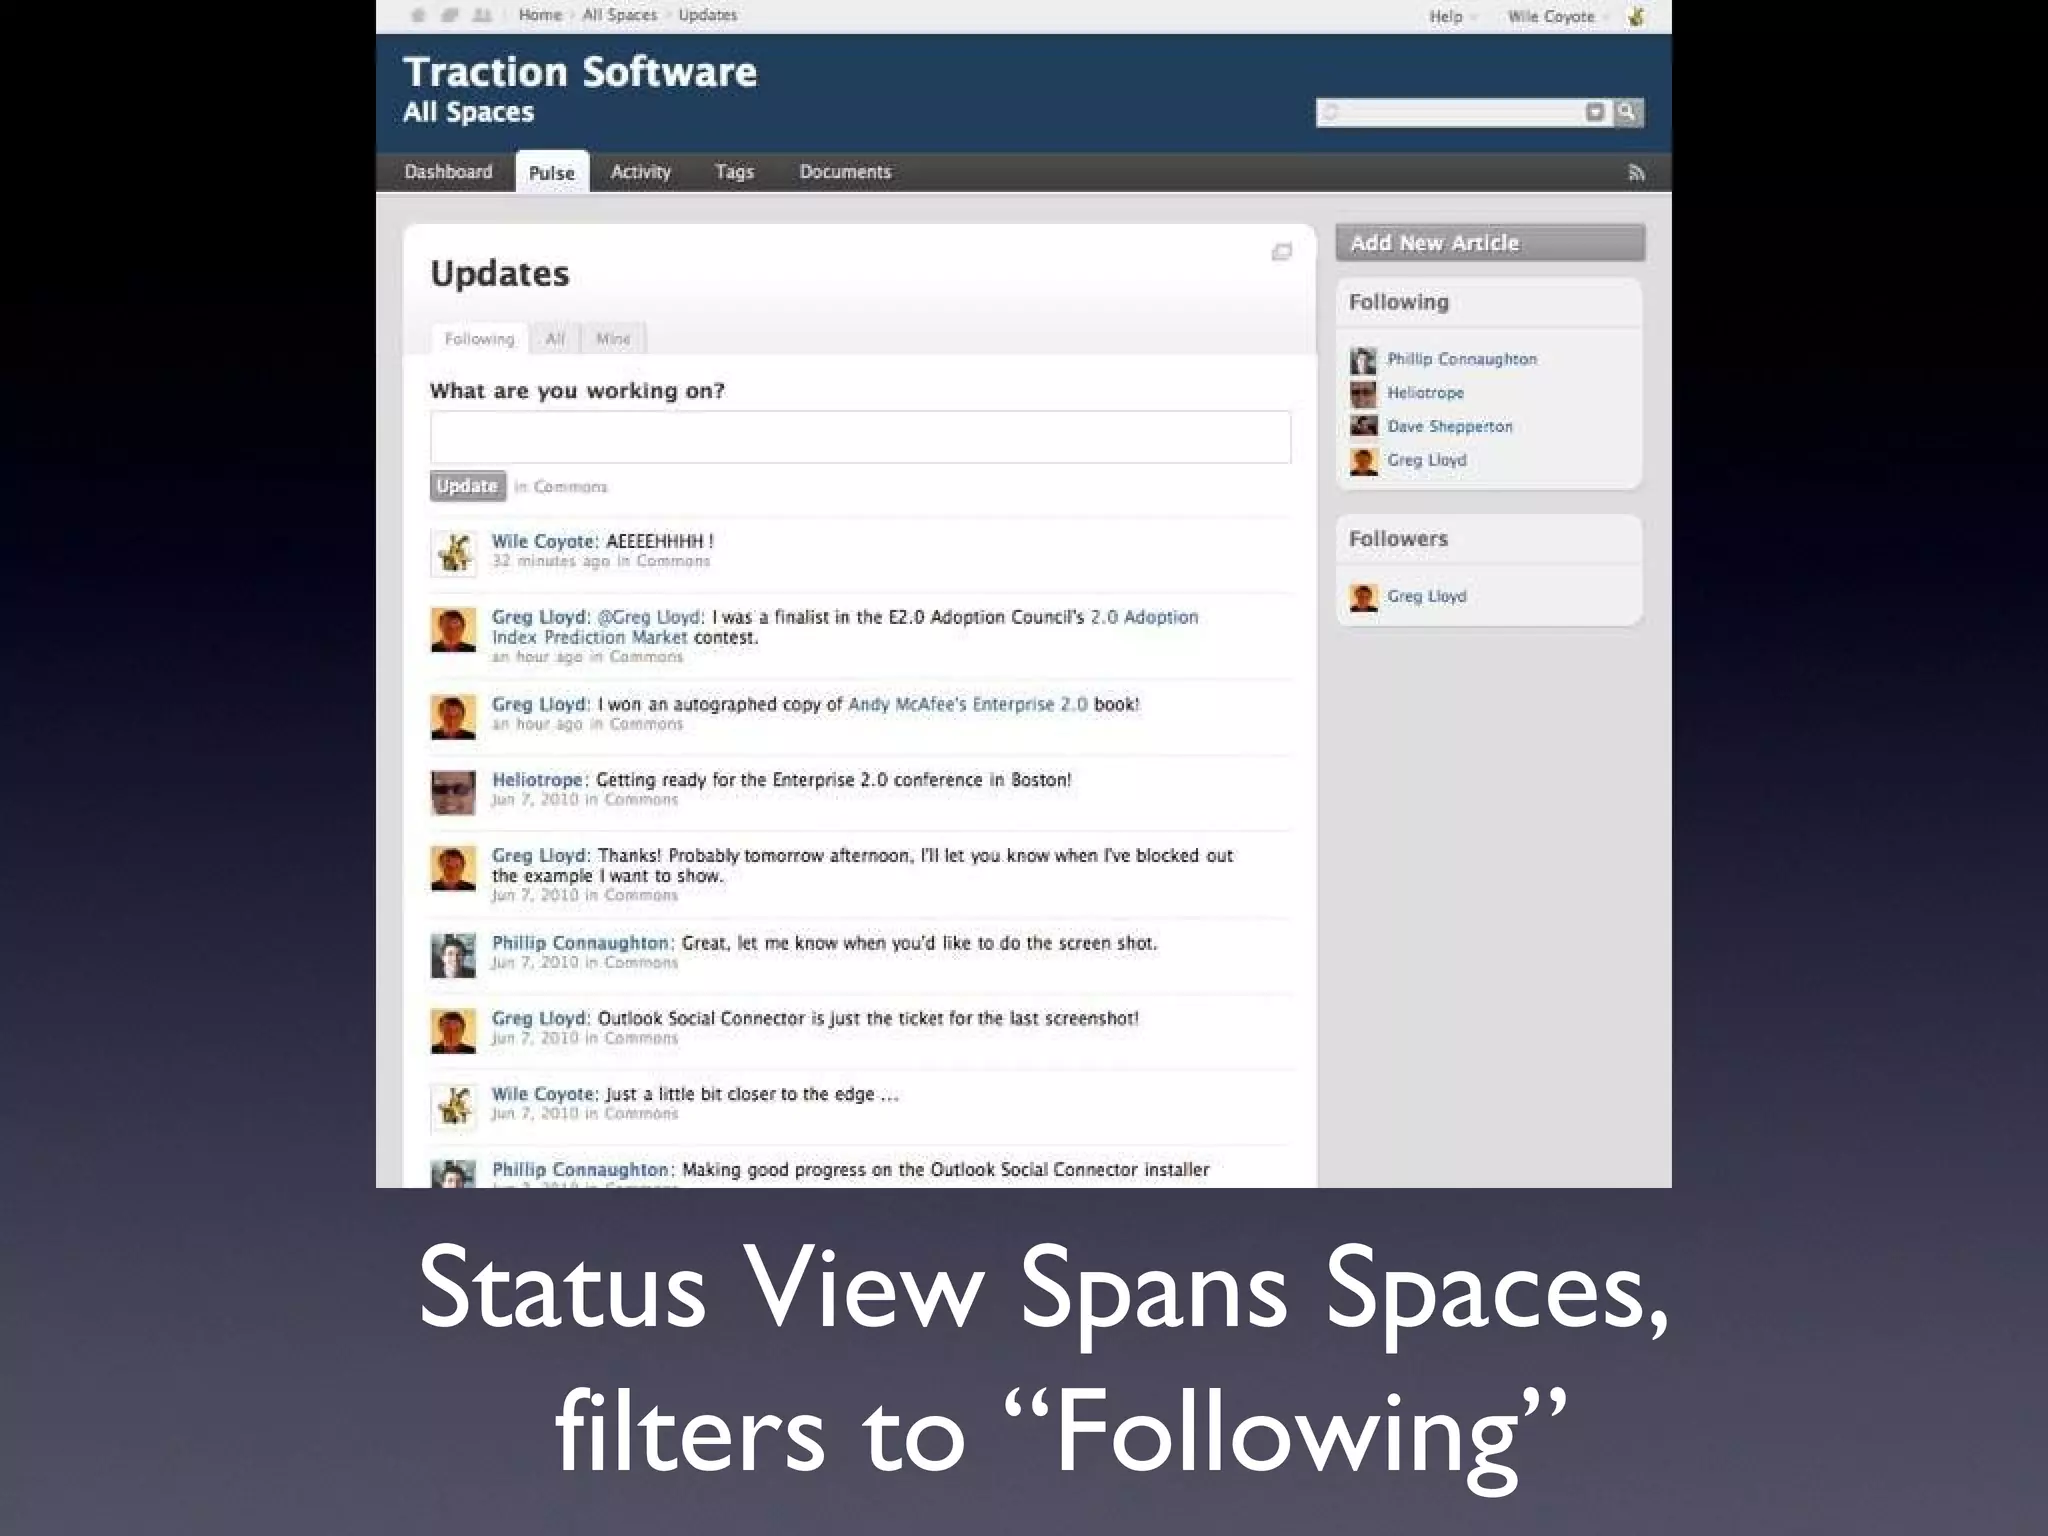Click the spaces icon beside home icon
2048x1536 pixels.
(450, 15)
